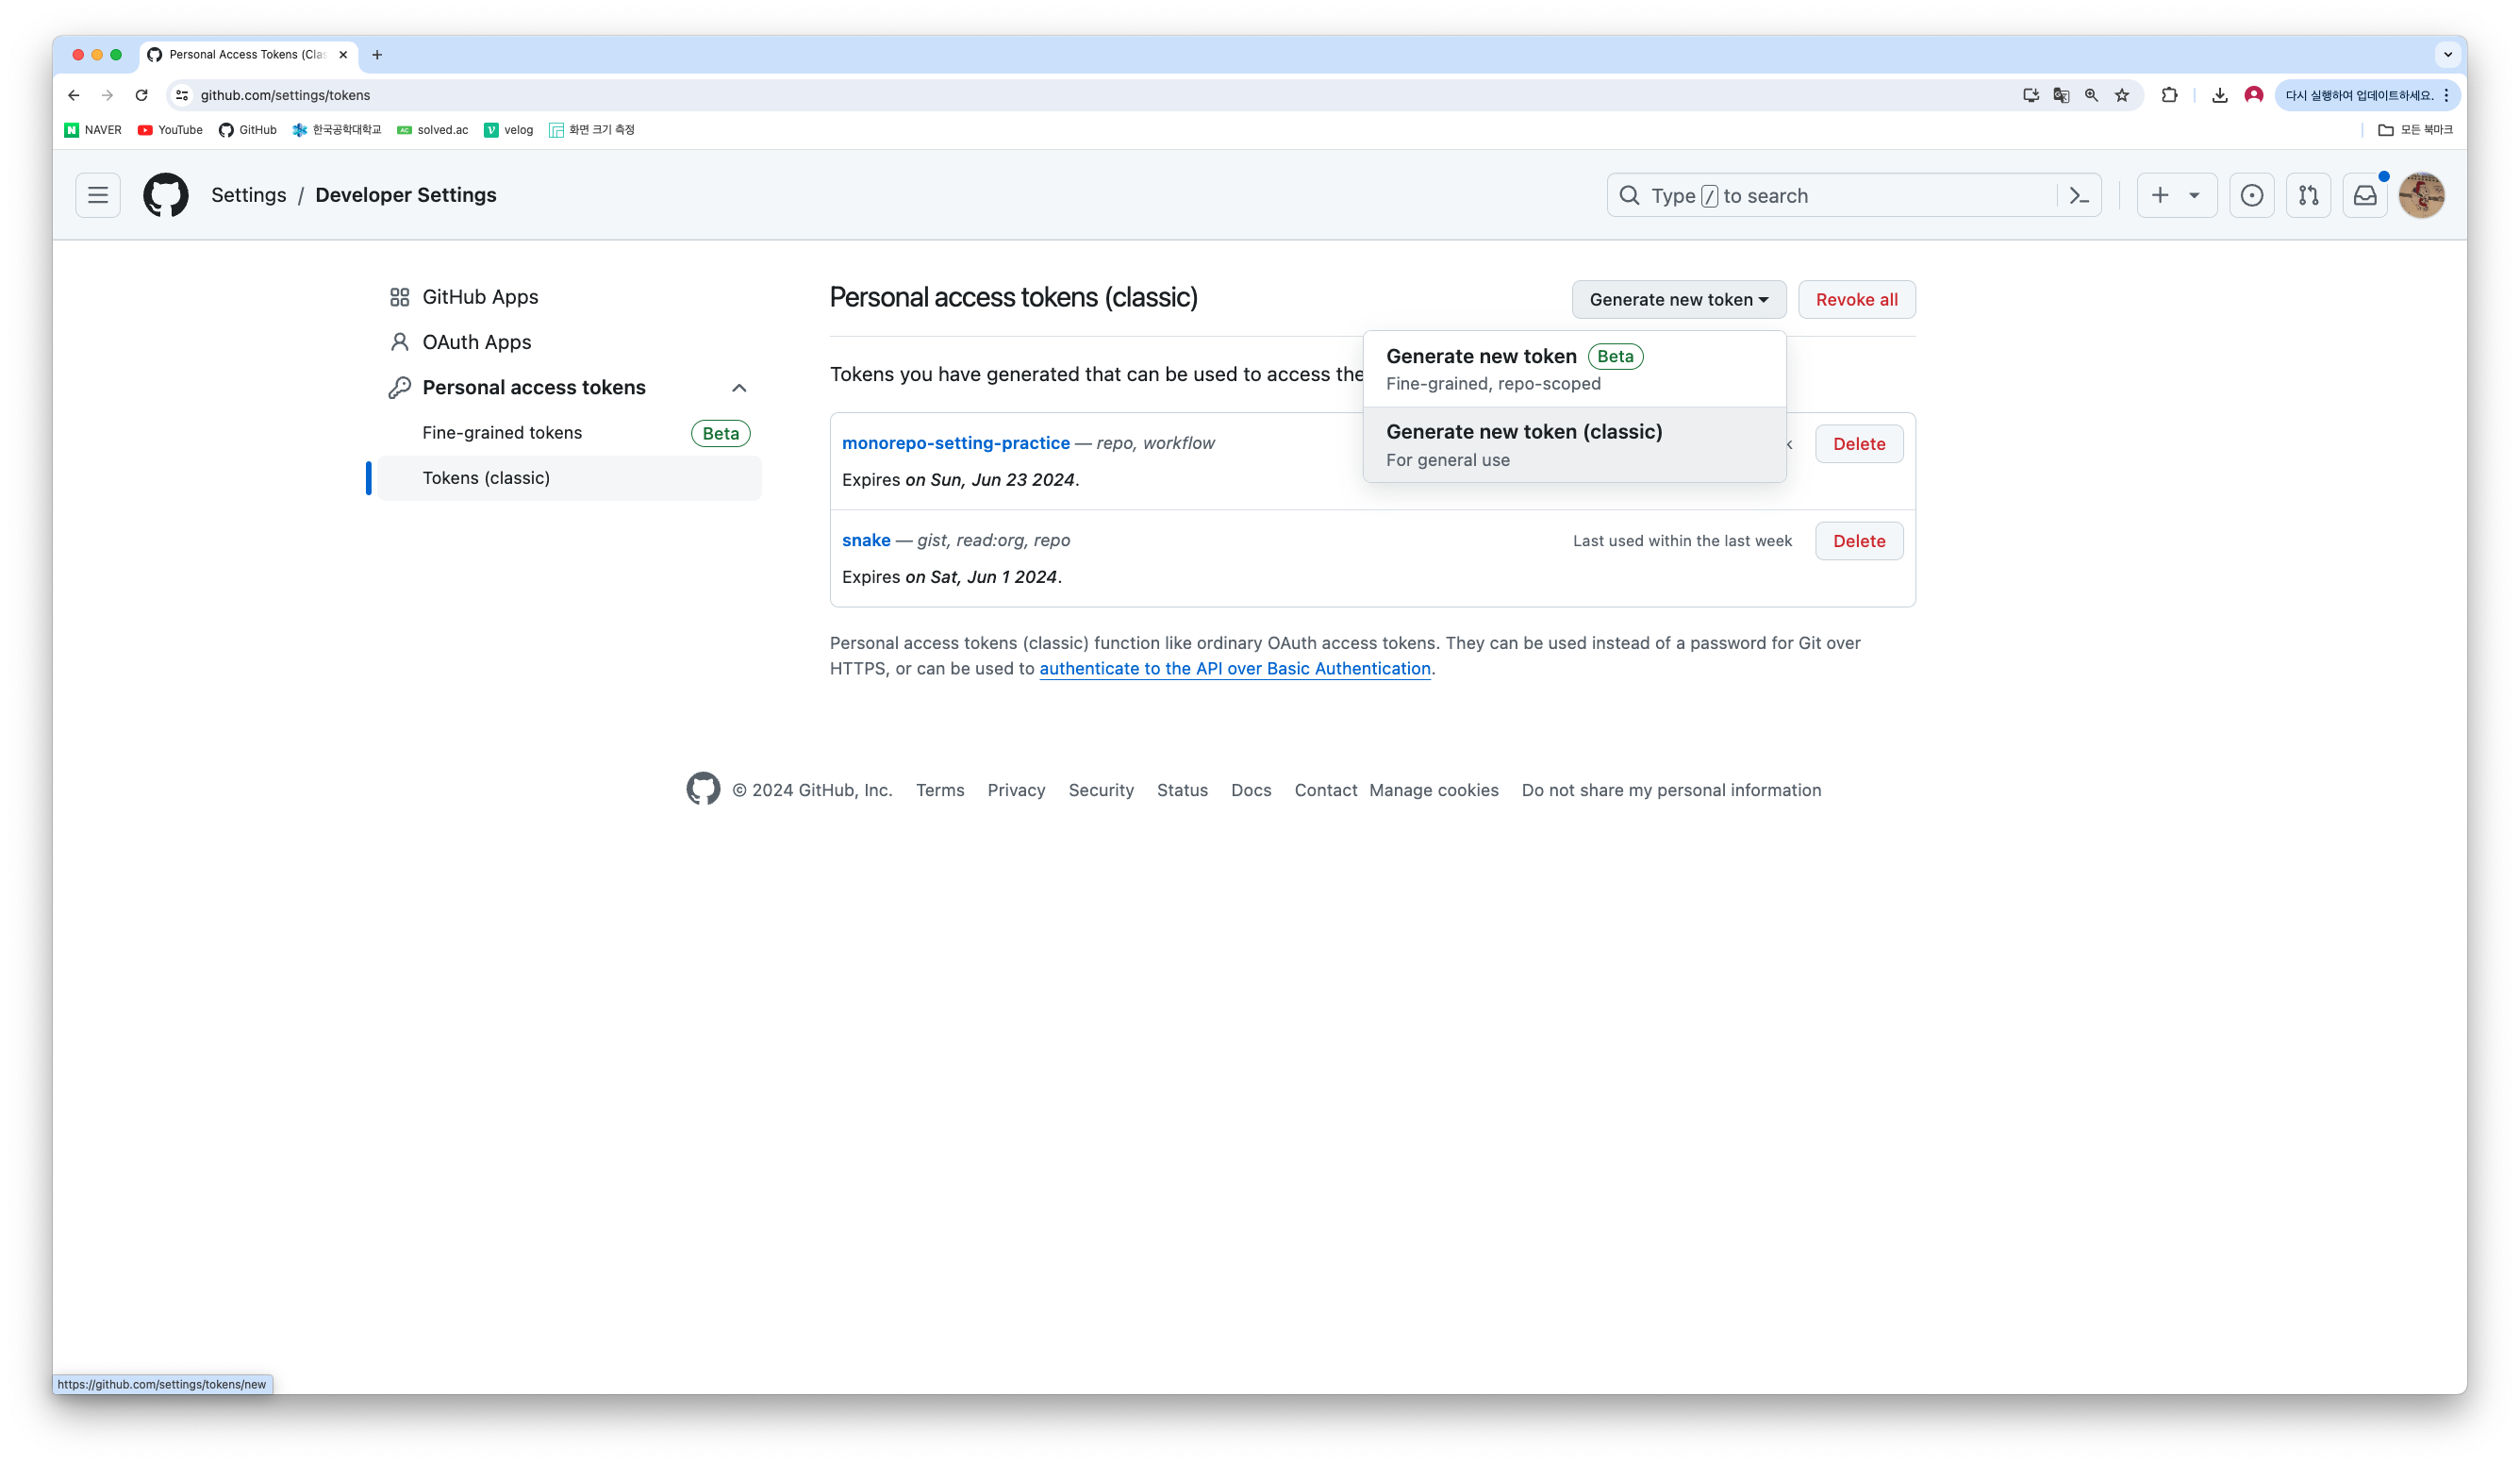Open the Issues icon in header
This screenshot has height=1464, width=2520.
tap(2251, 195)
